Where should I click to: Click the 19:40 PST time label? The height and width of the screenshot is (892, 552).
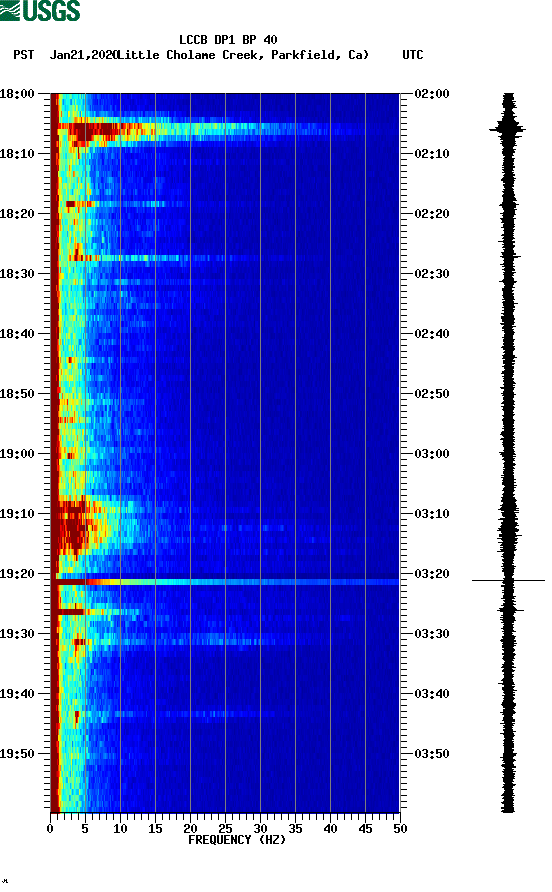(17, 694)
